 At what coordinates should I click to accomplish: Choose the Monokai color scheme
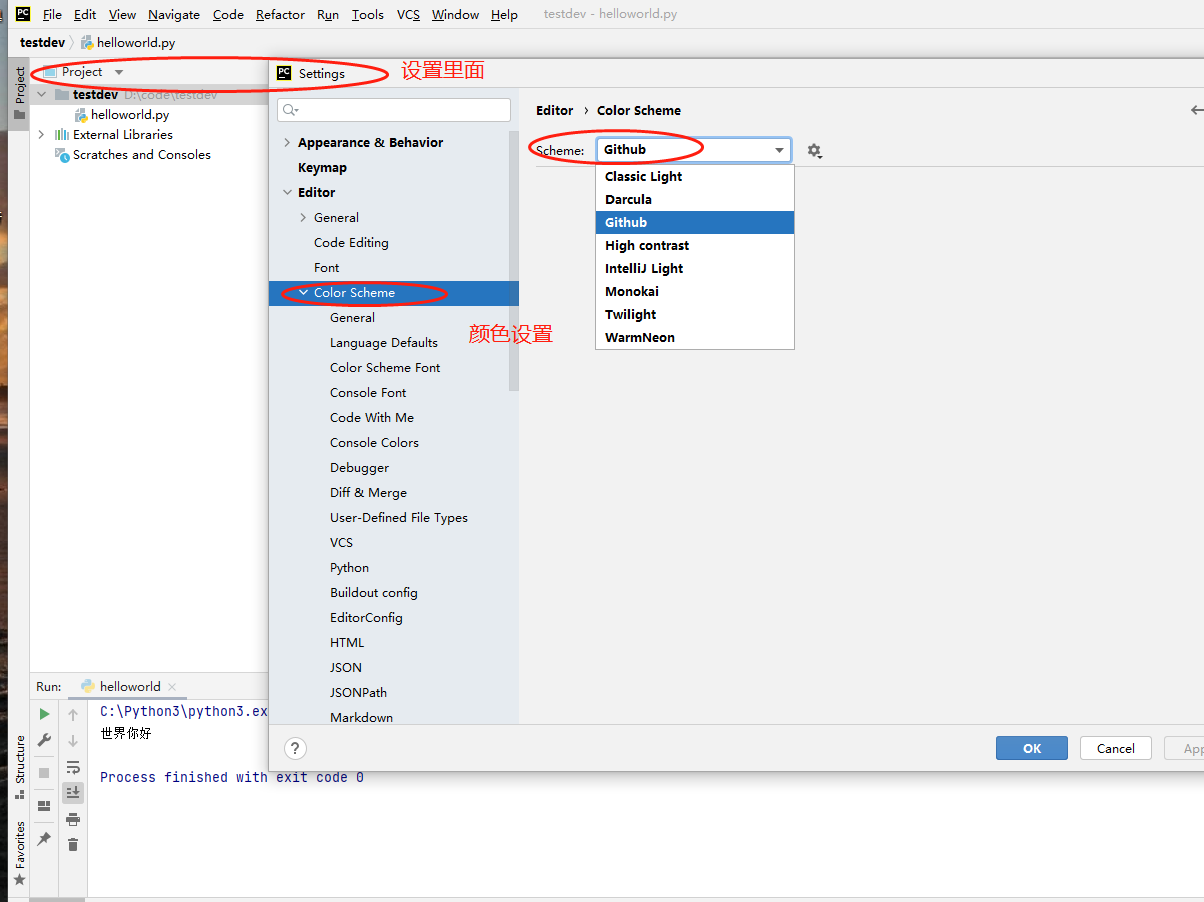[695, 291]
